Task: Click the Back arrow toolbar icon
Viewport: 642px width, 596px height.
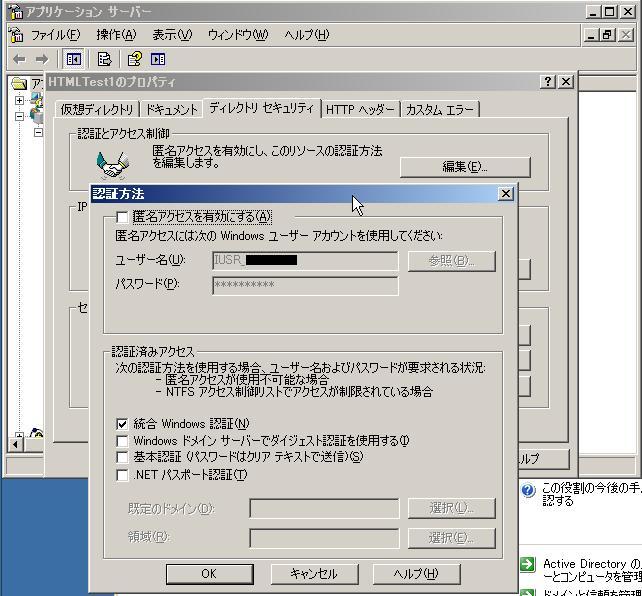Action: (19, 60)
